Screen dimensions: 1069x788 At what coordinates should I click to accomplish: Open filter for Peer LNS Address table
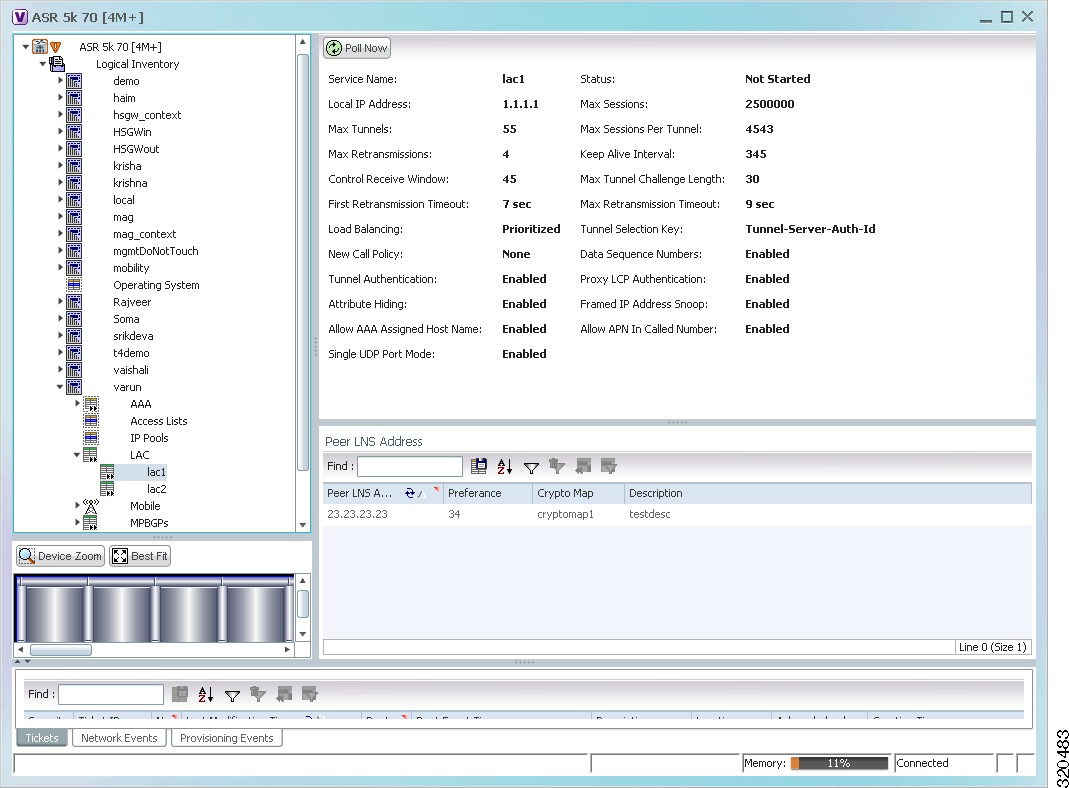click(x=531, y=467)
